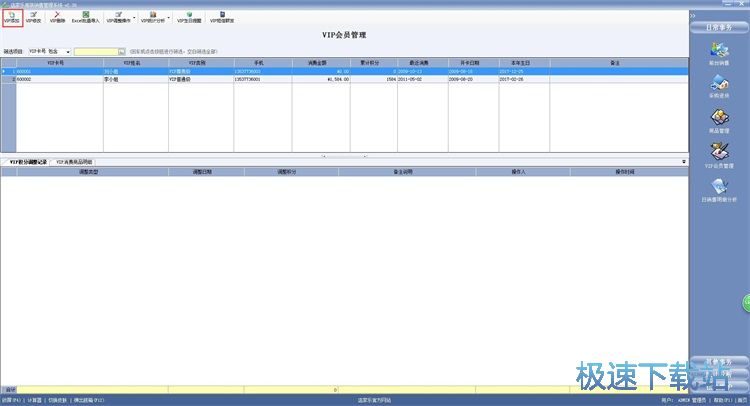This screenshot has width=750, height=406.
Task: Sort by the 消费金额 column header
Action: coord(321,62)
